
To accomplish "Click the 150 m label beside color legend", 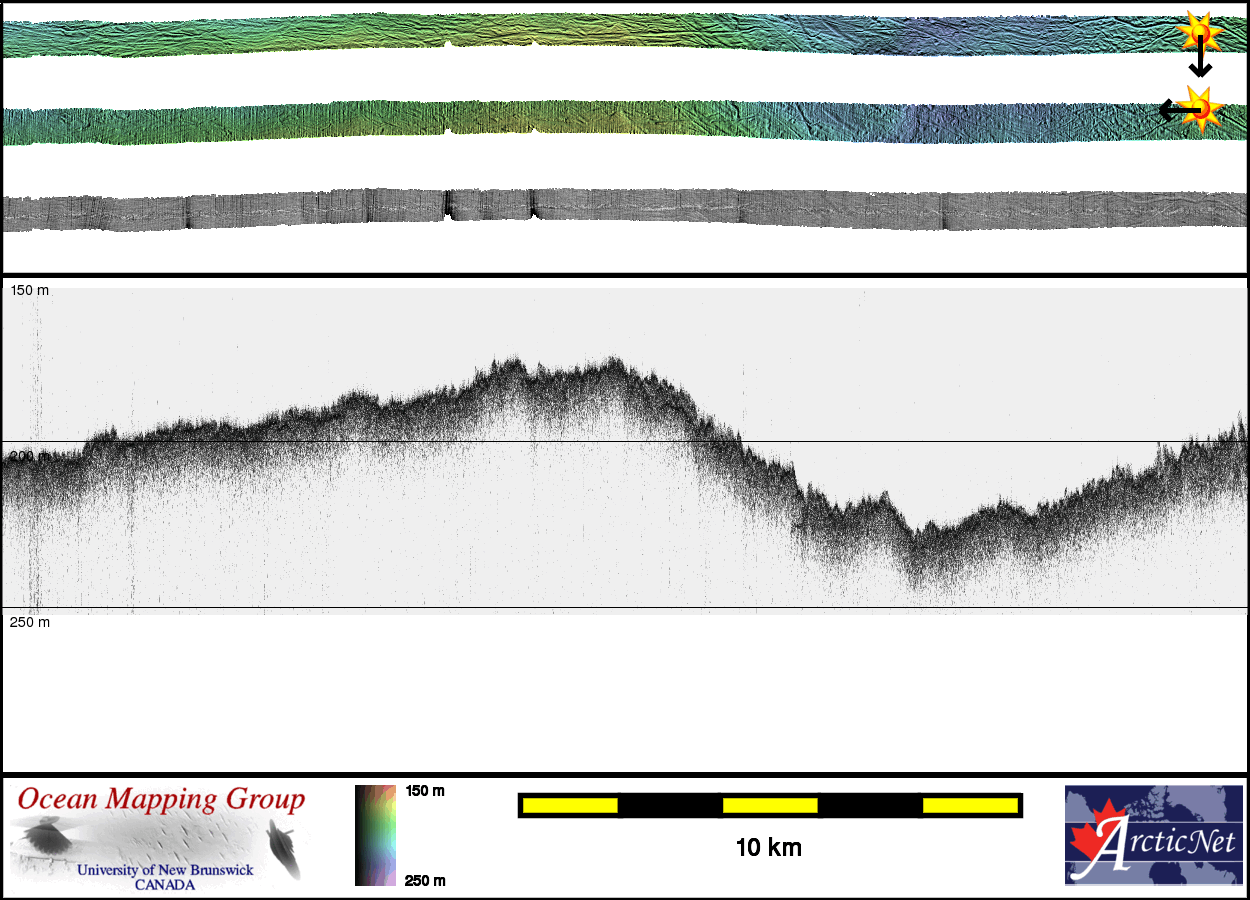I will (424, 791).
